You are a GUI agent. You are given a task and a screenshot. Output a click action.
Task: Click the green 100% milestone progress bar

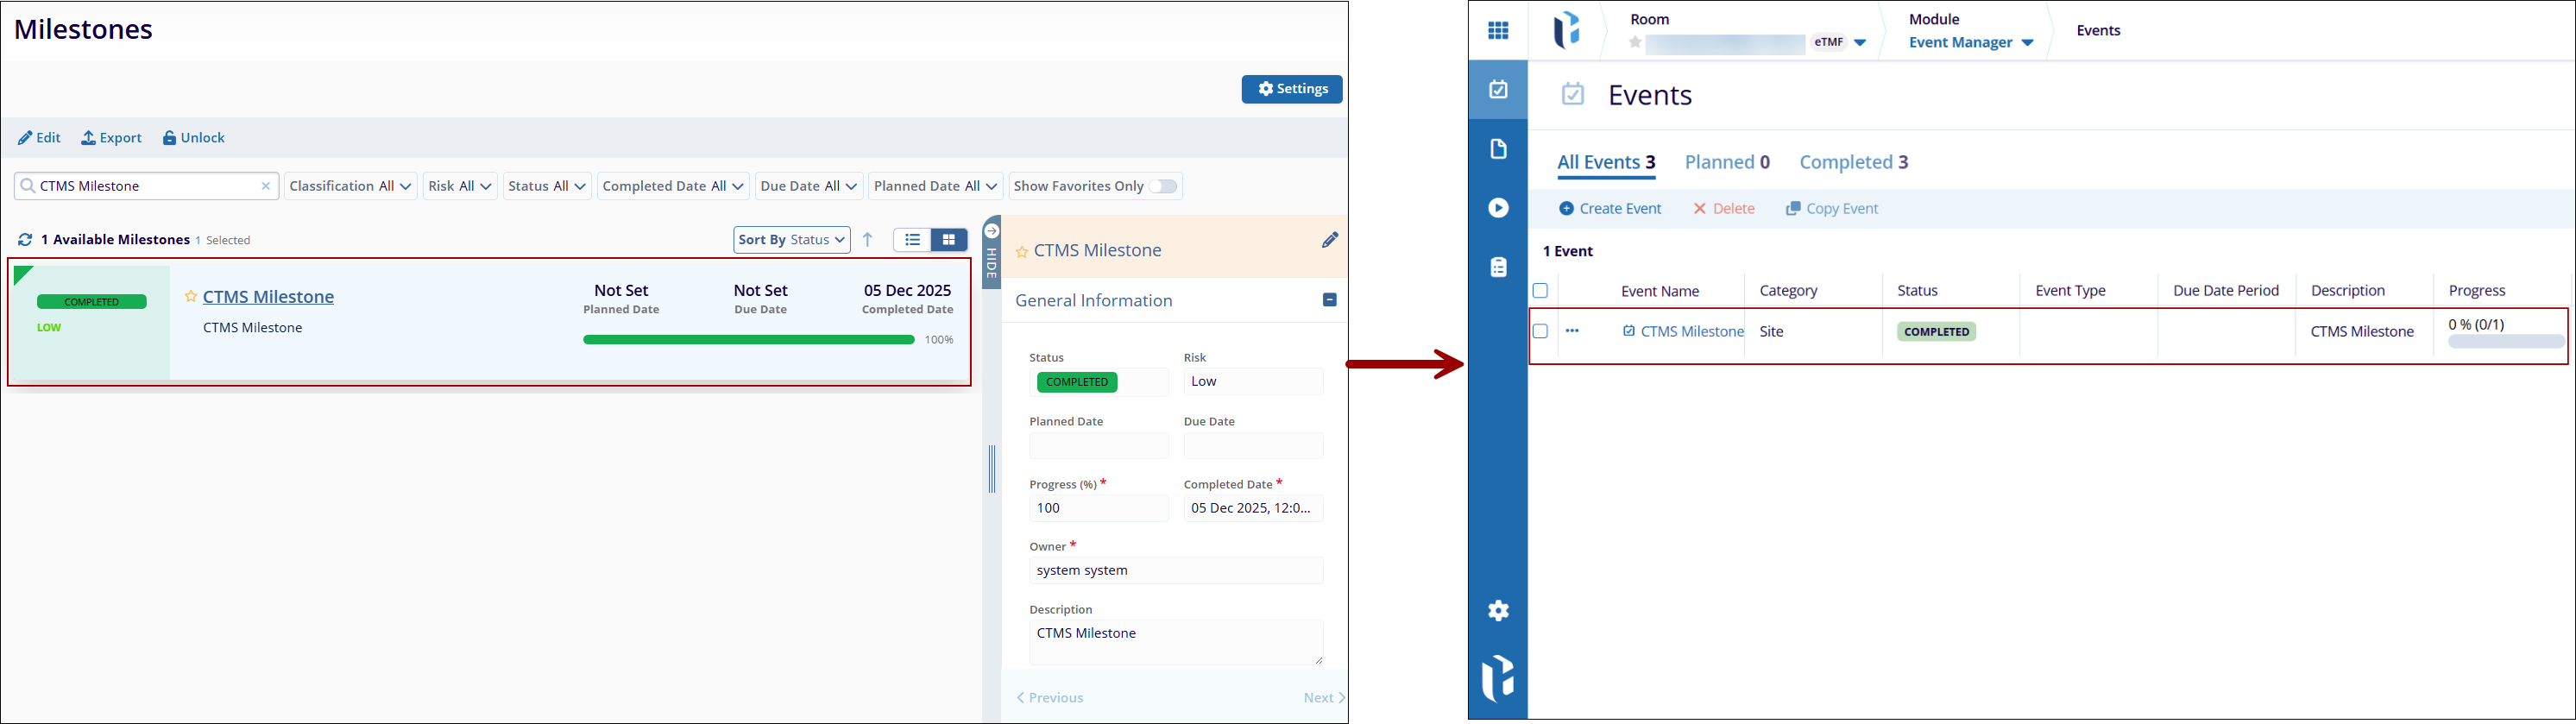pos(748,340)
